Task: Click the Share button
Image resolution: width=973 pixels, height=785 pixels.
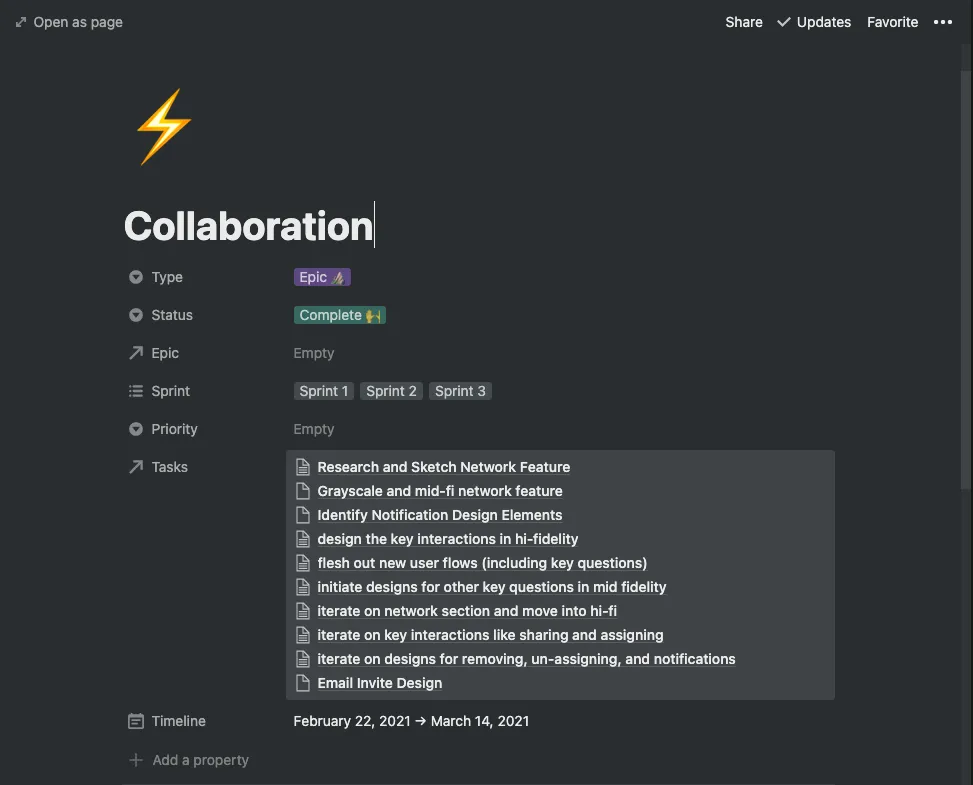Action: pyautogui.click(x=744, y=22)
